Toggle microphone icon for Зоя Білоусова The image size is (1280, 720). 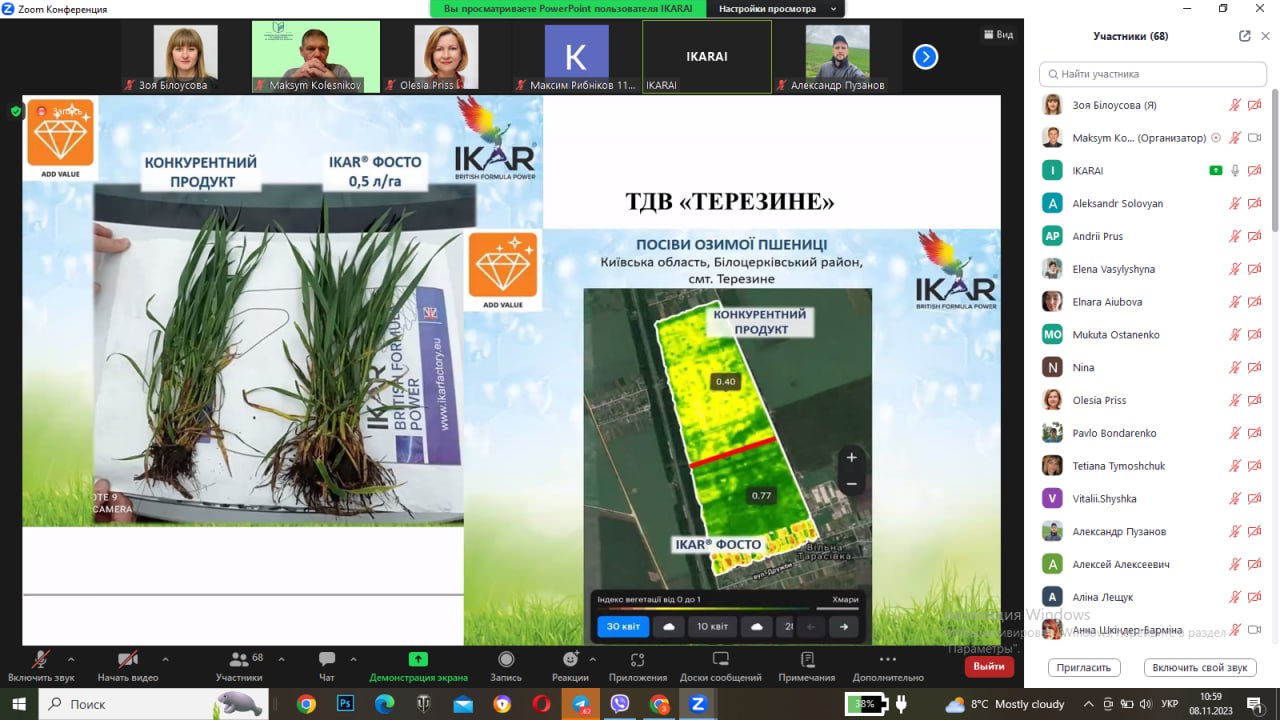pyautogui.click(x=1235, y=105)
